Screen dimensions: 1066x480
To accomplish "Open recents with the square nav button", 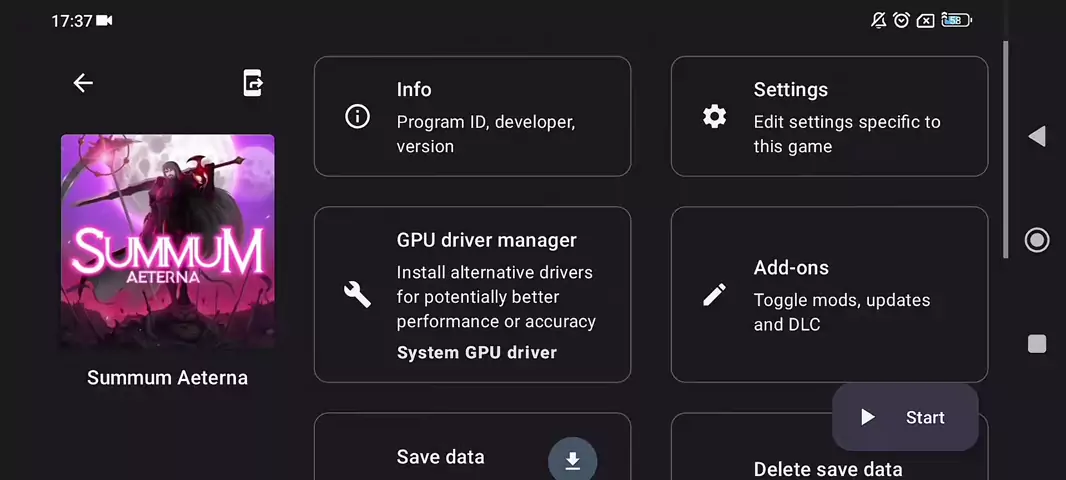I will coord(1037,344).
